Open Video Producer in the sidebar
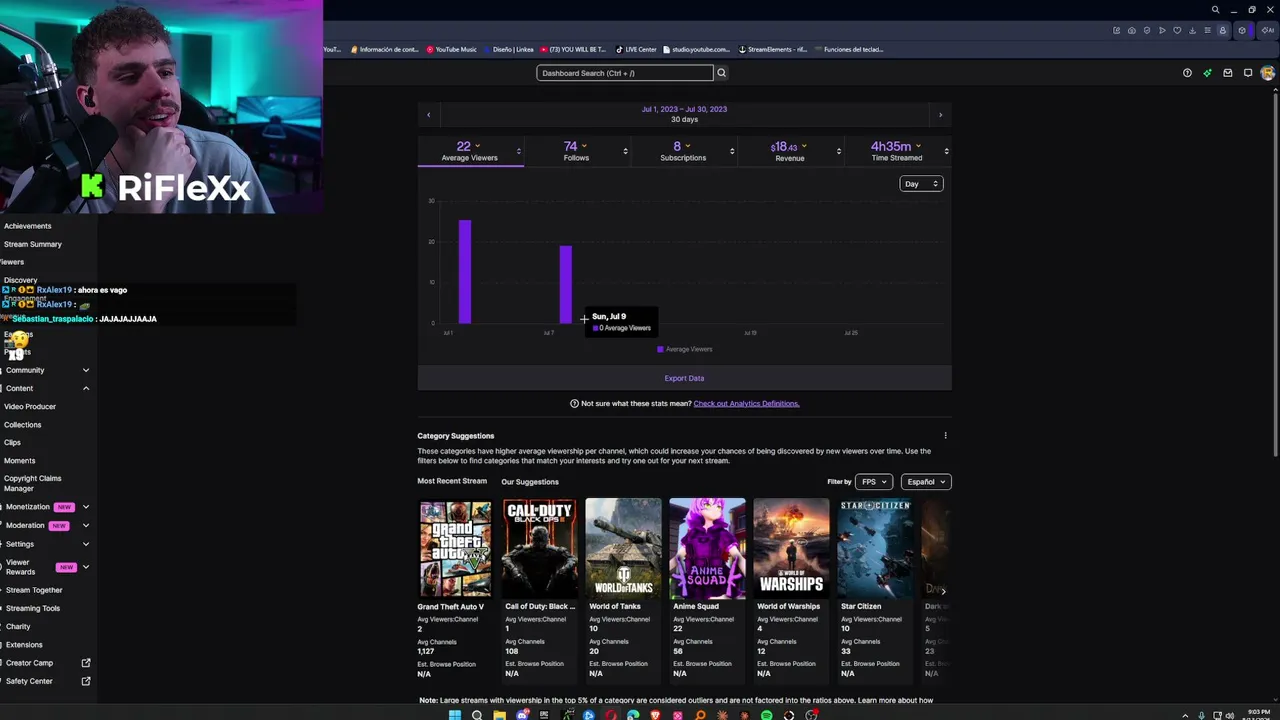Screen dimensions: 1280x720 (30, 407)
